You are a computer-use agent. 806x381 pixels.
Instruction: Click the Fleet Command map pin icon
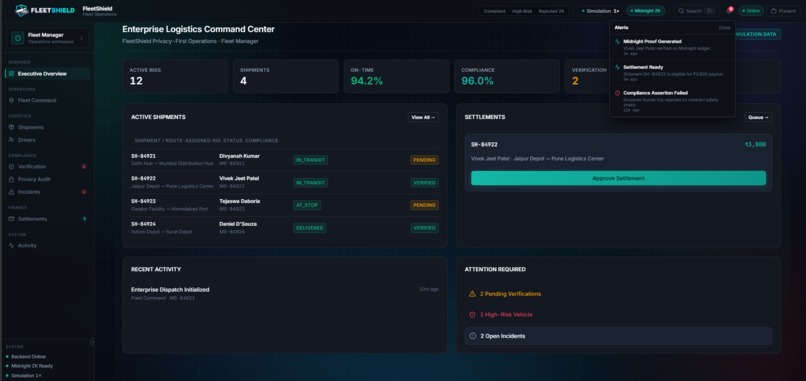[x=11, y=100]
